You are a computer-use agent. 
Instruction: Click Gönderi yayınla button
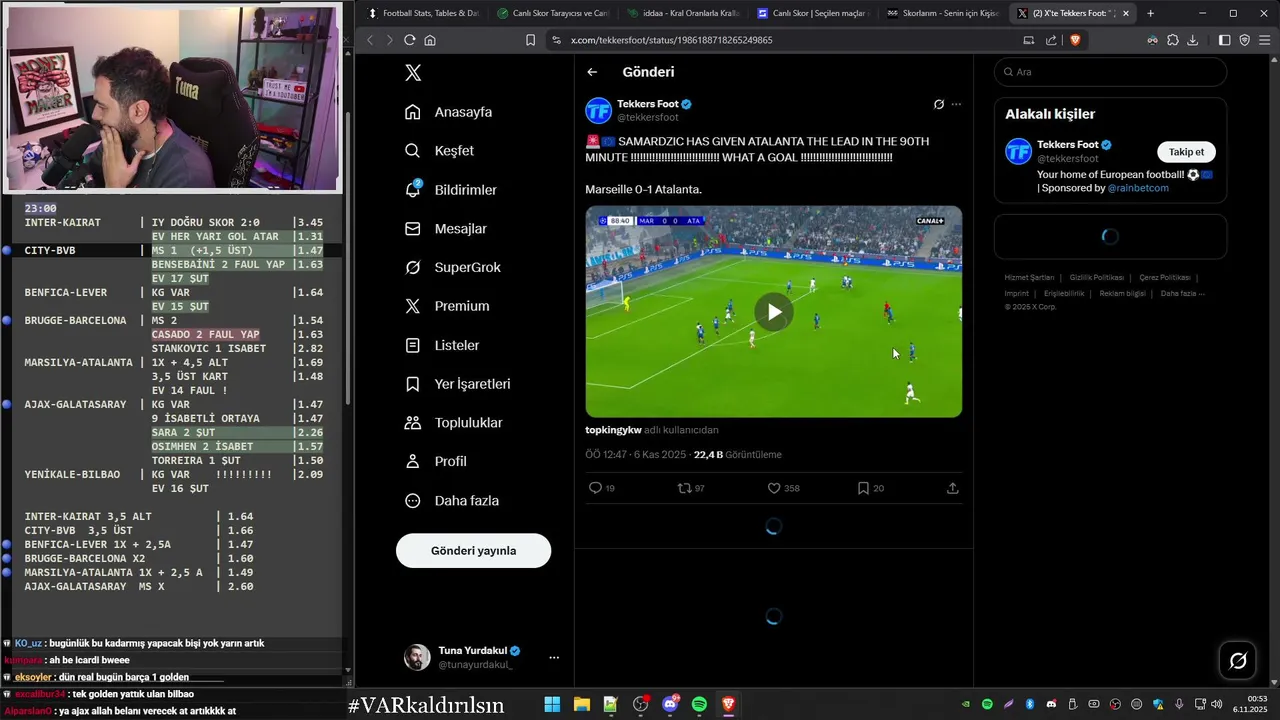pyautogui.click(x=473, y=551)
